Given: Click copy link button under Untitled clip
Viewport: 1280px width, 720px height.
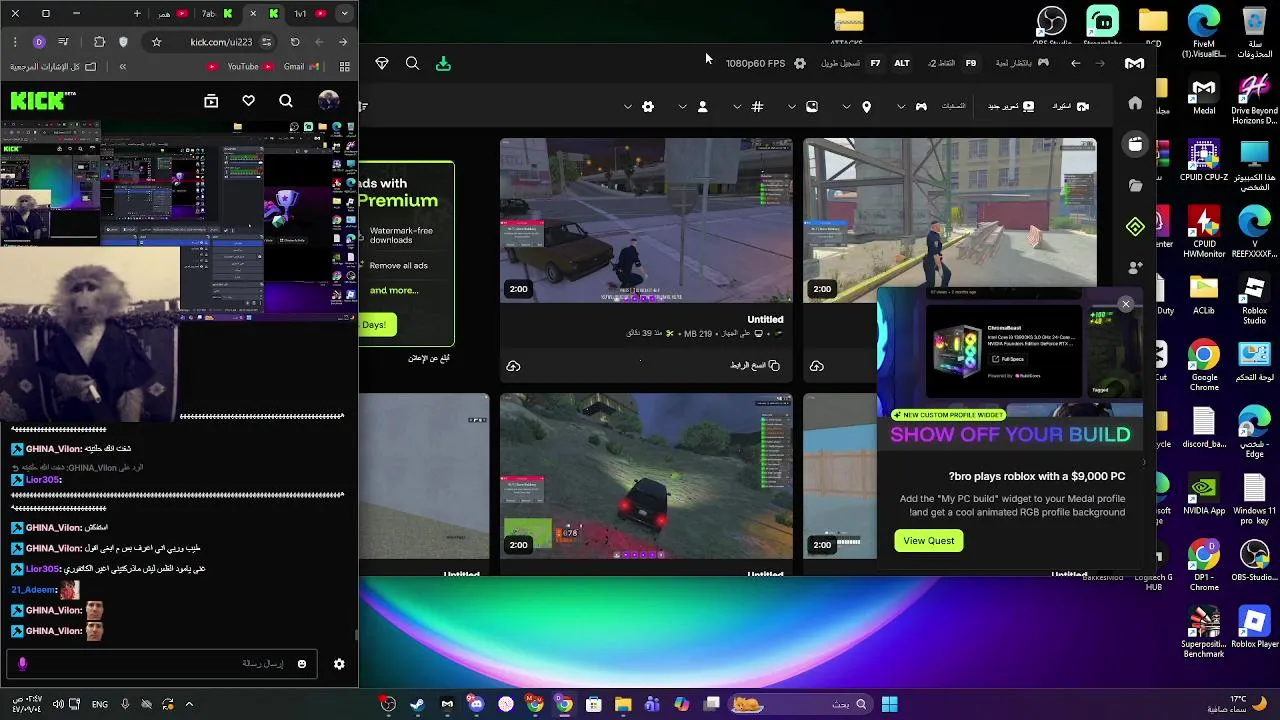Looking at the screenshot, I should tap(755, 366).
